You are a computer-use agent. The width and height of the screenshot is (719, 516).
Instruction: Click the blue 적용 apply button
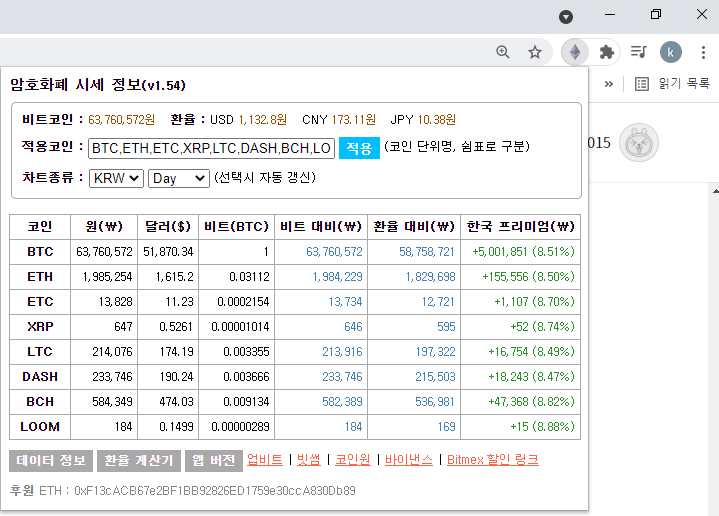(x=359, y=148)
